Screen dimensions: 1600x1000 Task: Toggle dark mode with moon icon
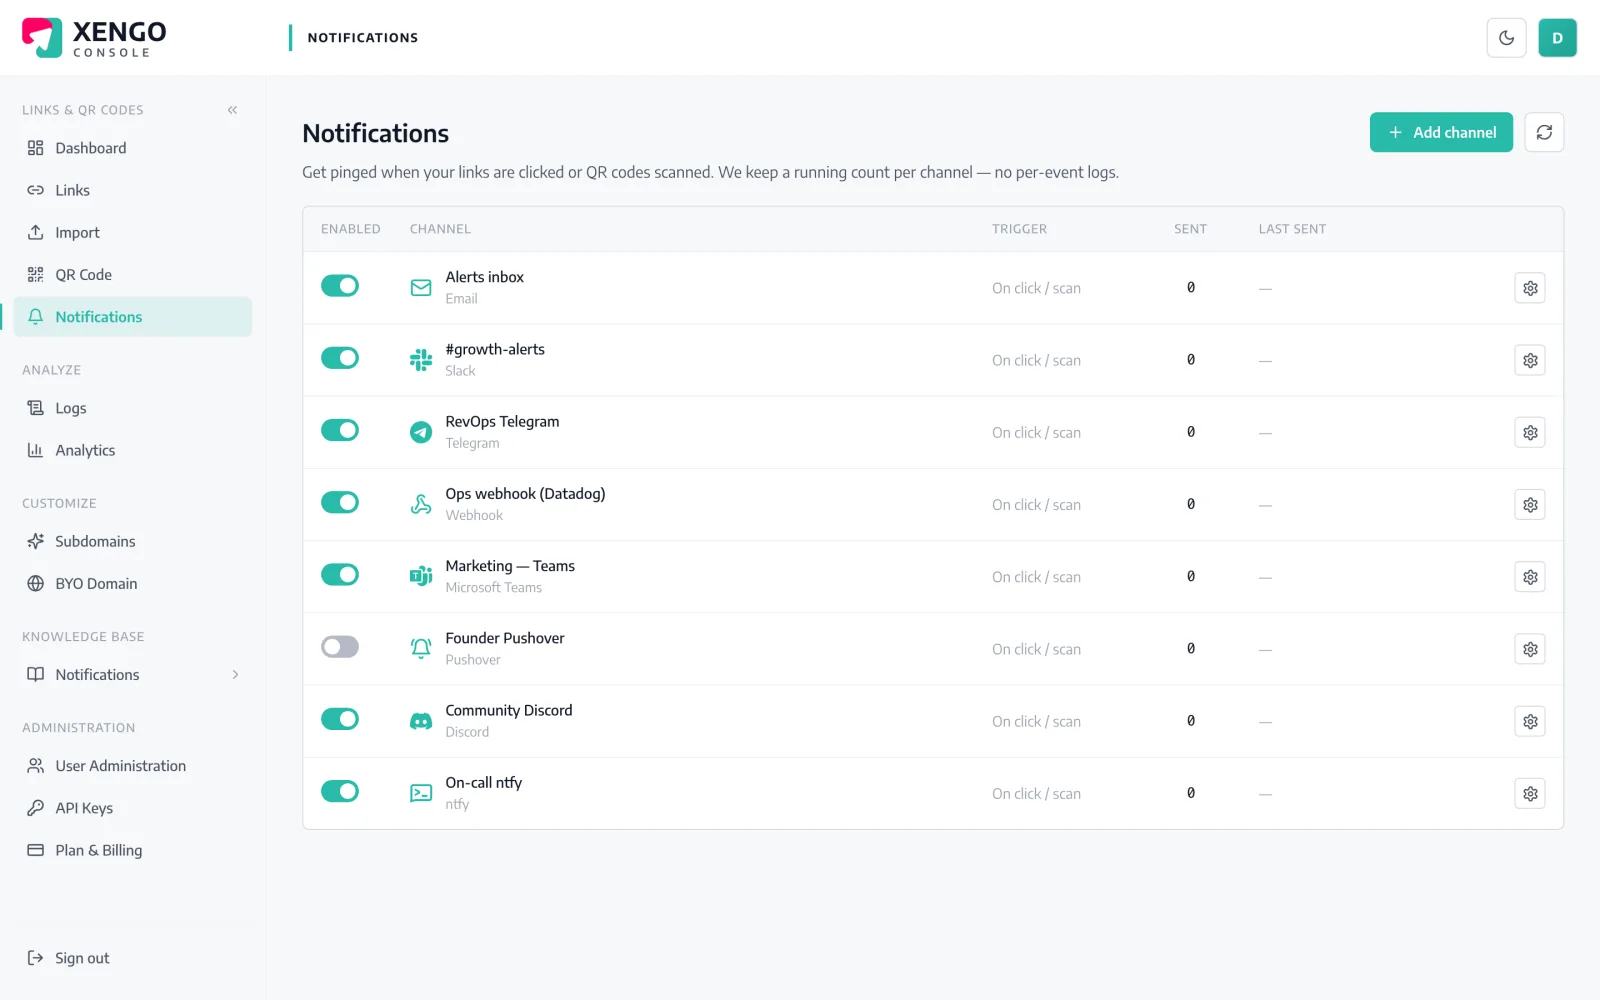(1506, 38)
